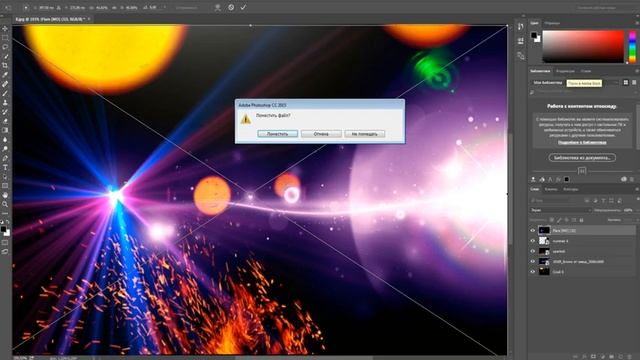This screenshot has height=360, width=640.
Task: Select the Quick Selection tool
Action: 5,56
